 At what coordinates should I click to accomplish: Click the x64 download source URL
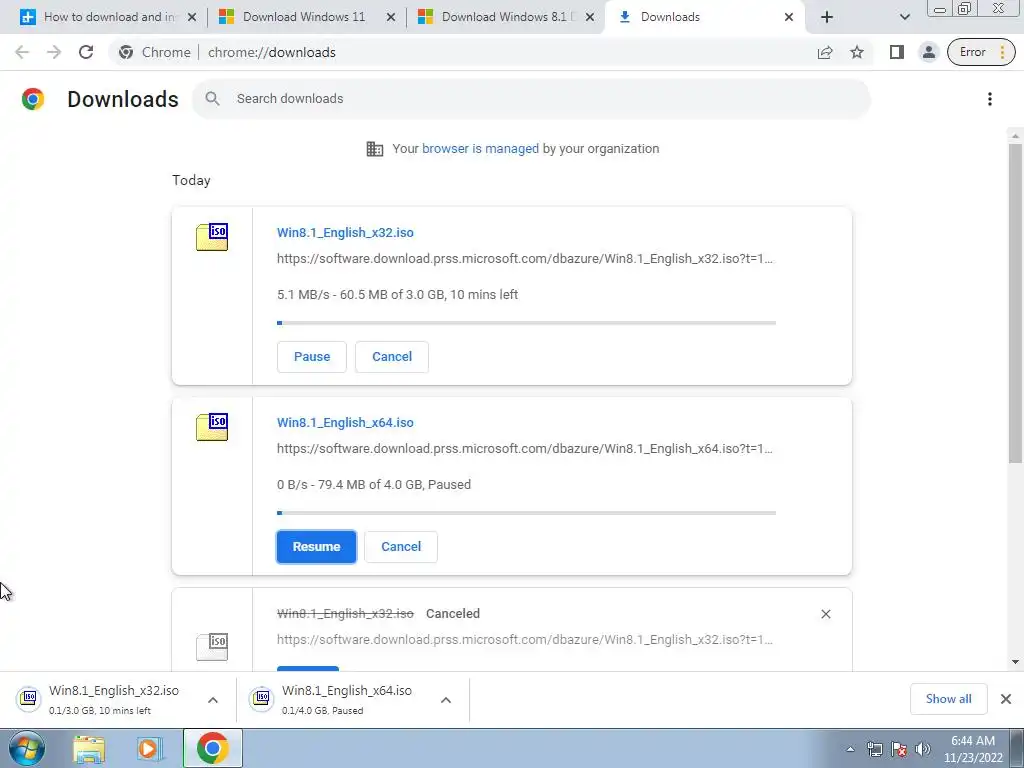click(x=524, y=449)
